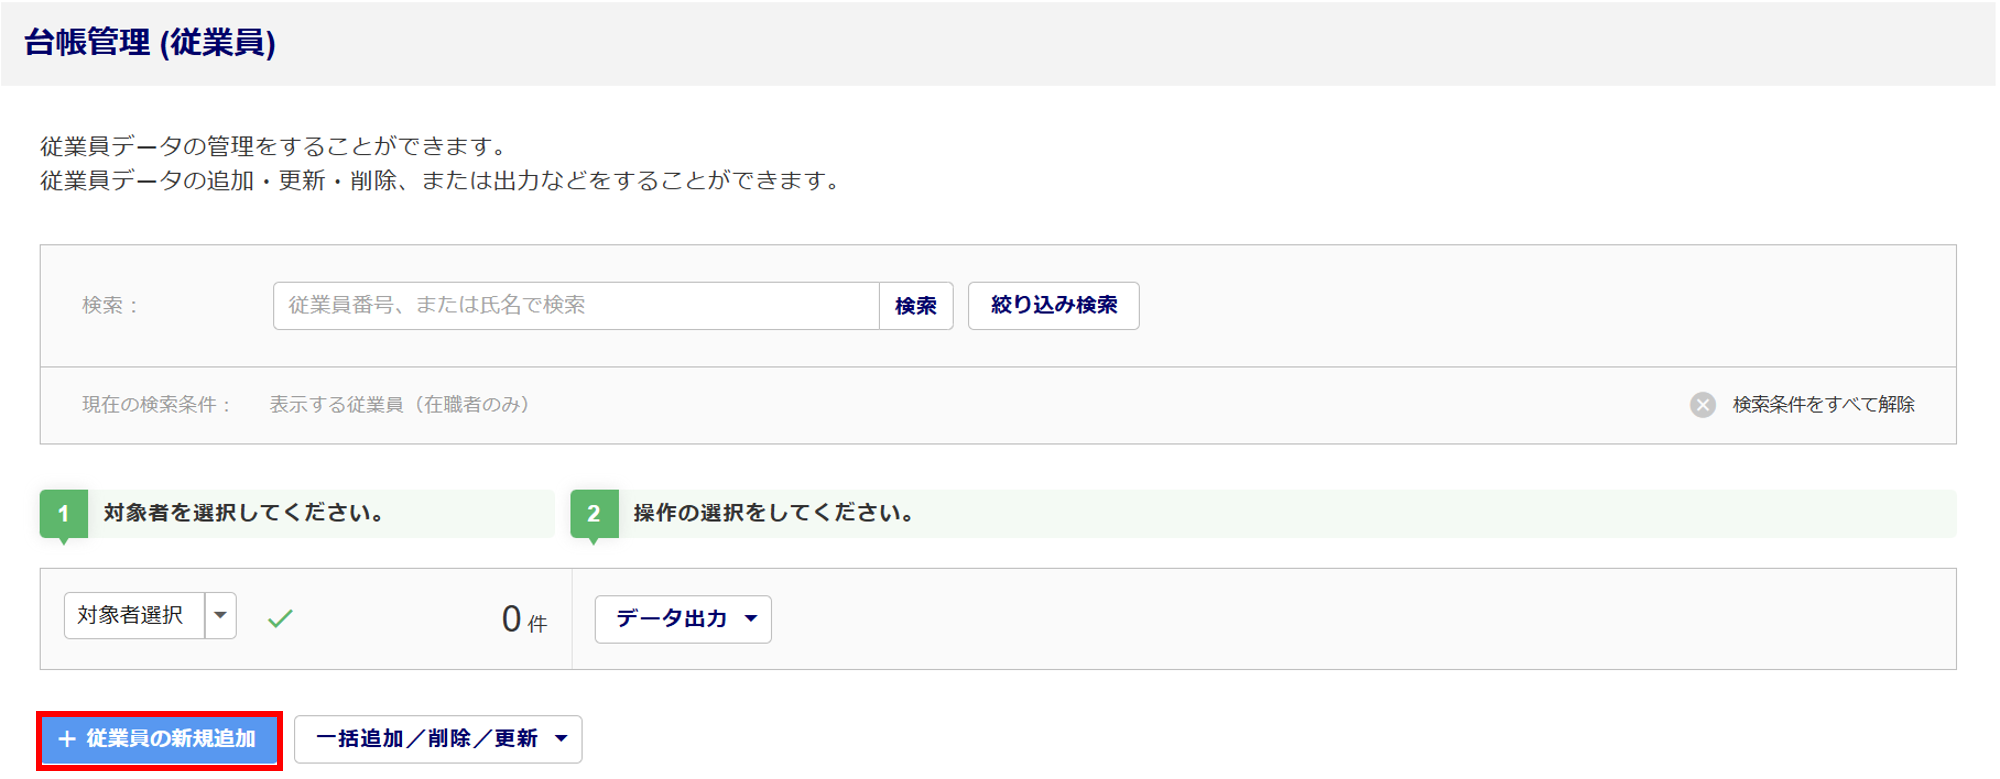
Task: Click the 操作の選択をしてください step heading
Action: pyautogui.click(x=773, y=513)
